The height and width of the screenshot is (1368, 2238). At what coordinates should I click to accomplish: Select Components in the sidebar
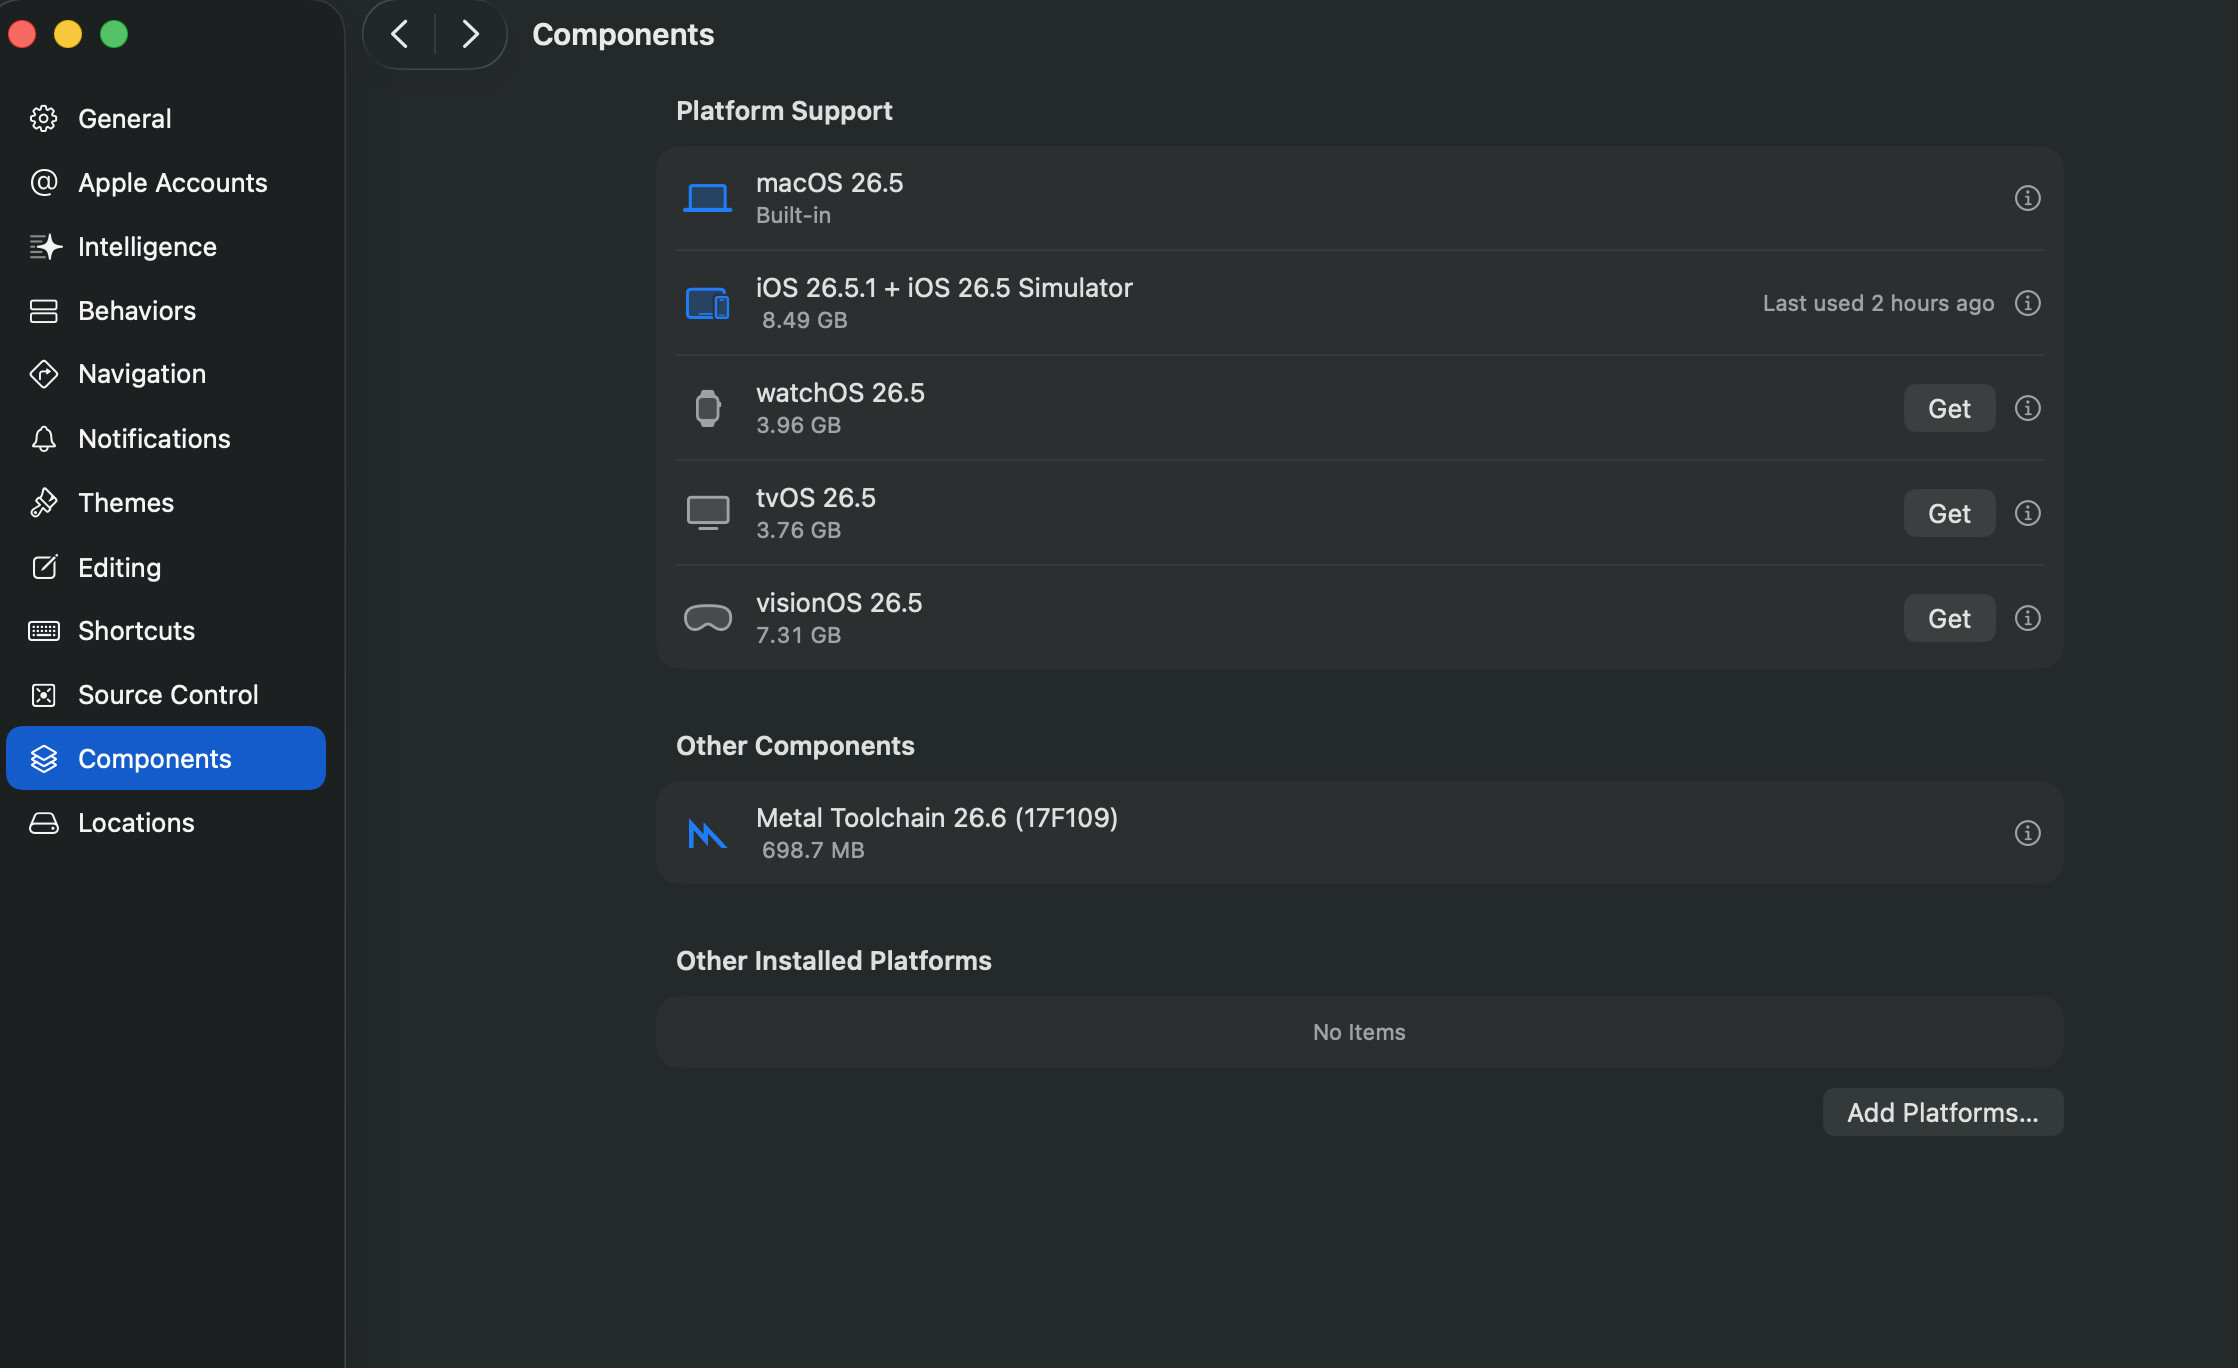pyautogui.click(x=166, y=758)
